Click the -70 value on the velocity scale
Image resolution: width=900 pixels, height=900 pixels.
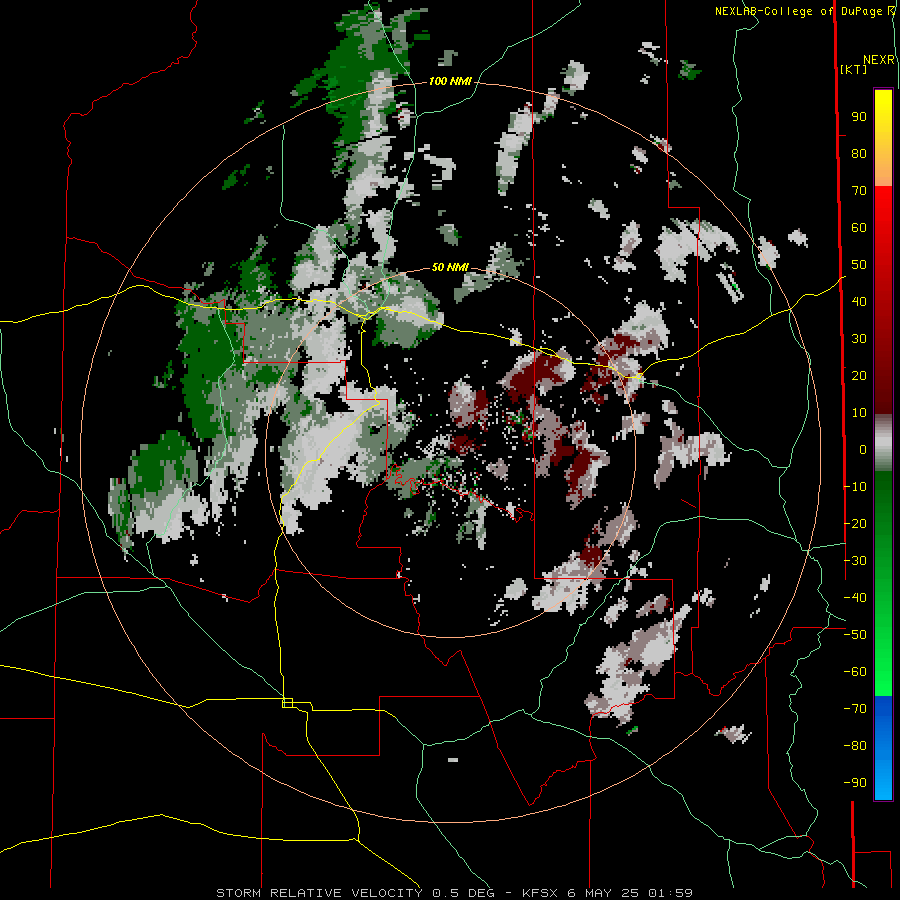coord(855,709)
